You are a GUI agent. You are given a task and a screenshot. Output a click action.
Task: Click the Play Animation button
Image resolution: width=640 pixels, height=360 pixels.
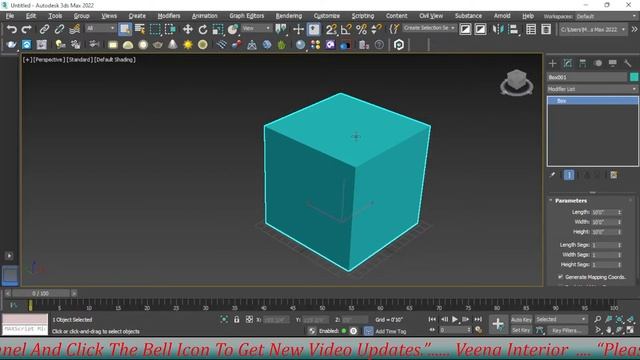pyautogui.click(x=454, y=319)
